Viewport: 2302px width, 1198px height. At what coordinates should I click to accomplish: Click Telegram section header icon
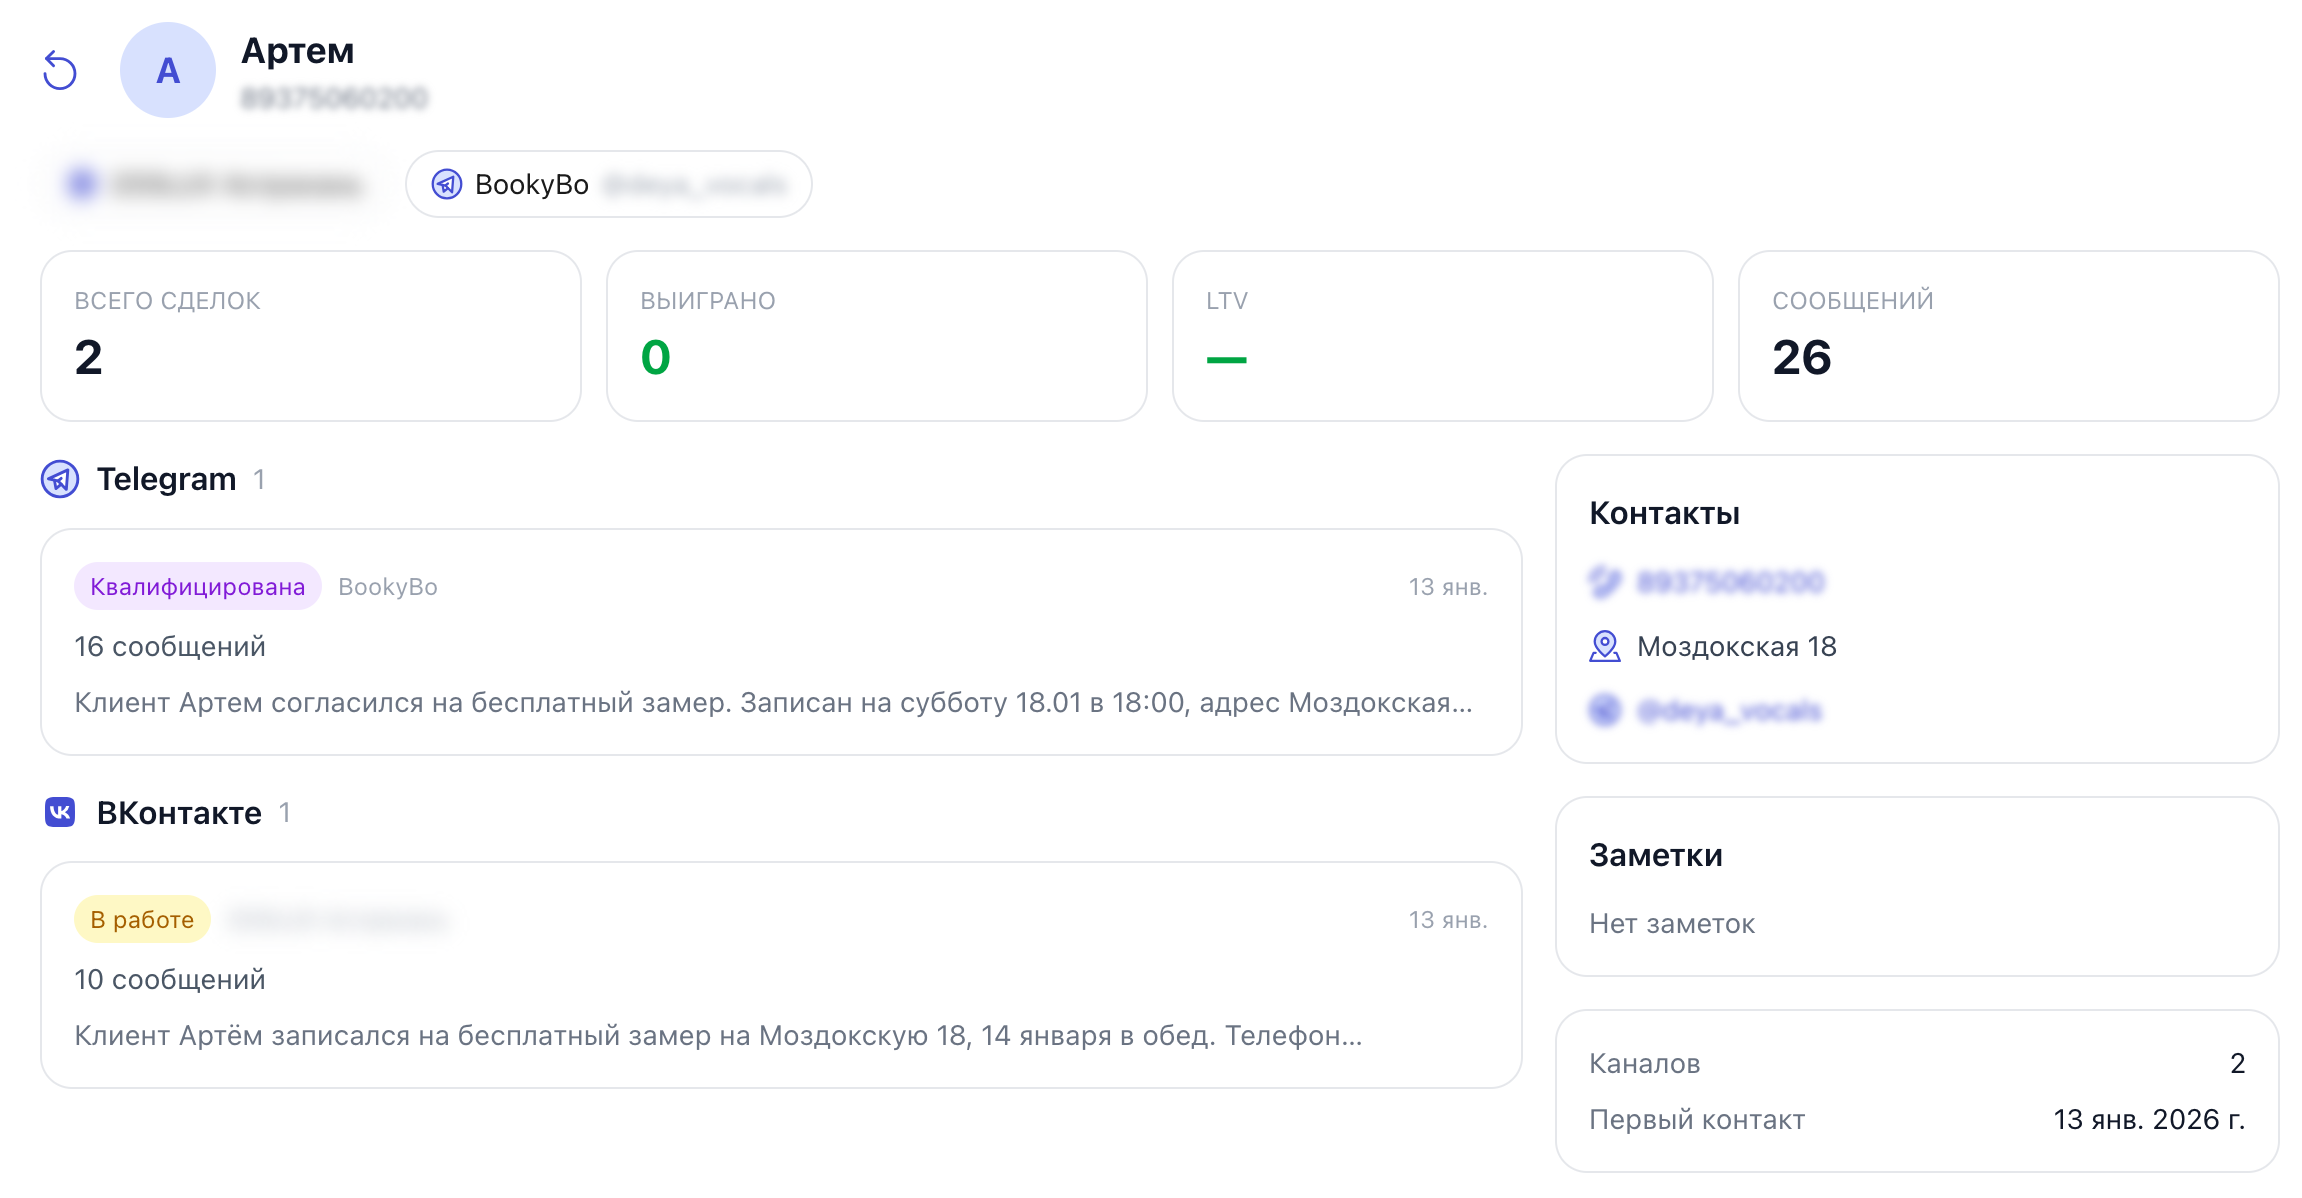click(60, 479)
